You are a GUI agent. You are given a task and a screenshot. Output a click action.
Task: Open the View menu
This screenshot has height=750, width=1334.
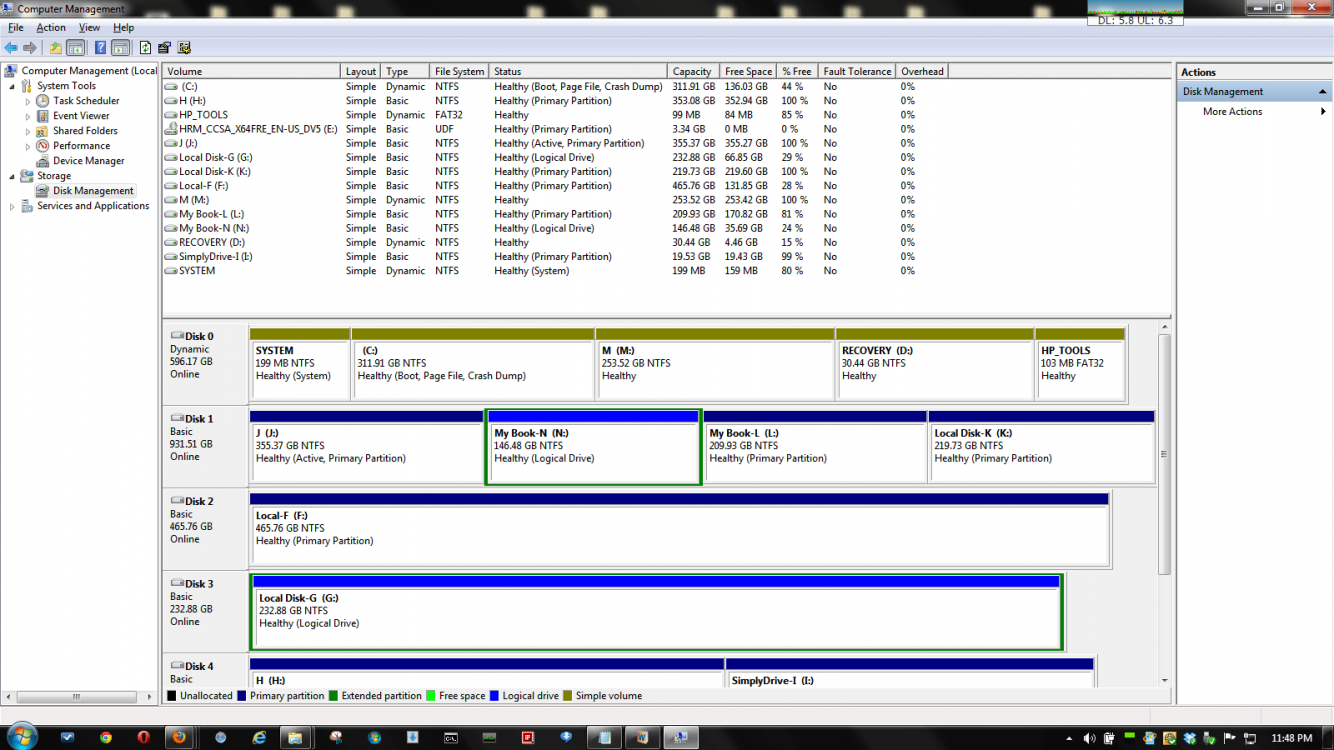(x=90, y=28)
